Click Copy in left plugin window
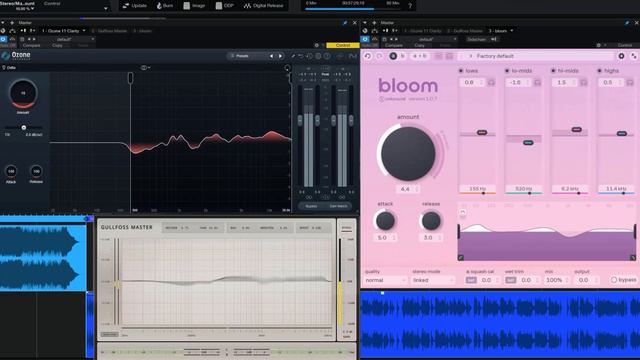 tap(57, 45)
